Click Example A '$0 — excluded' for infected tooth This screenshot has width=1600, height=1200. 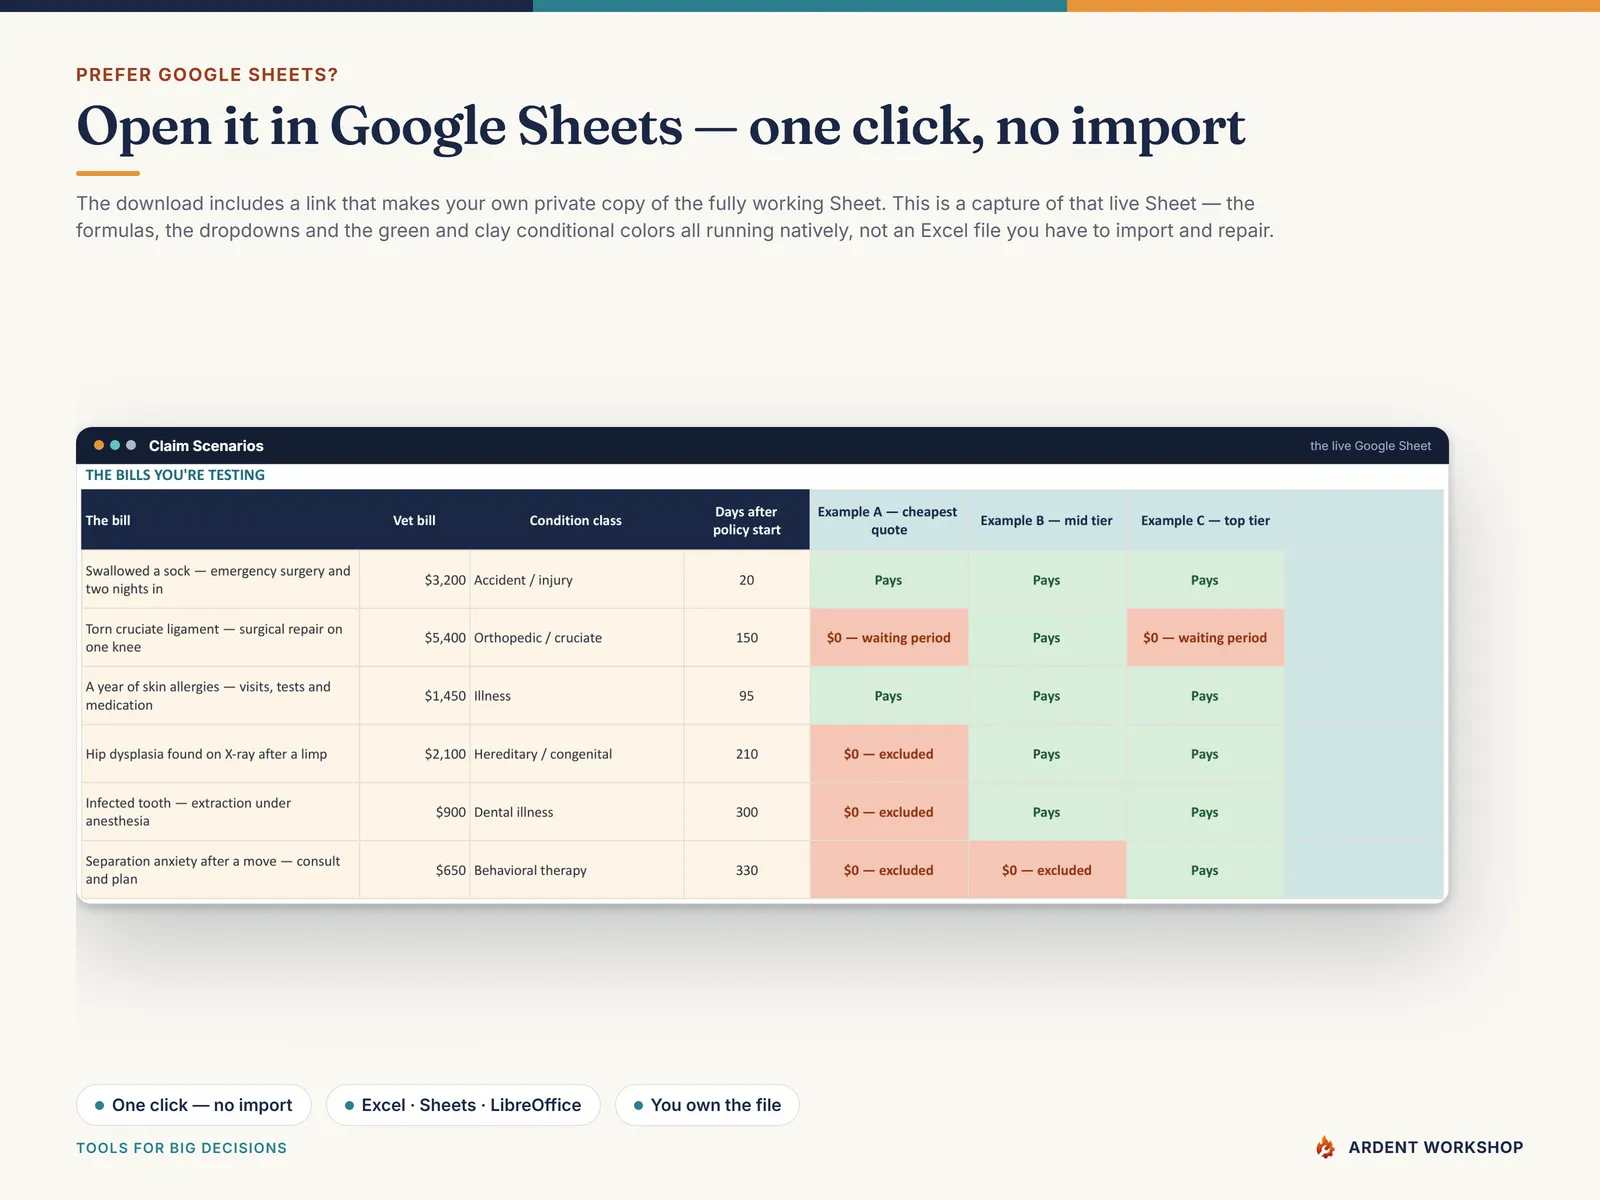coord(889,812)
